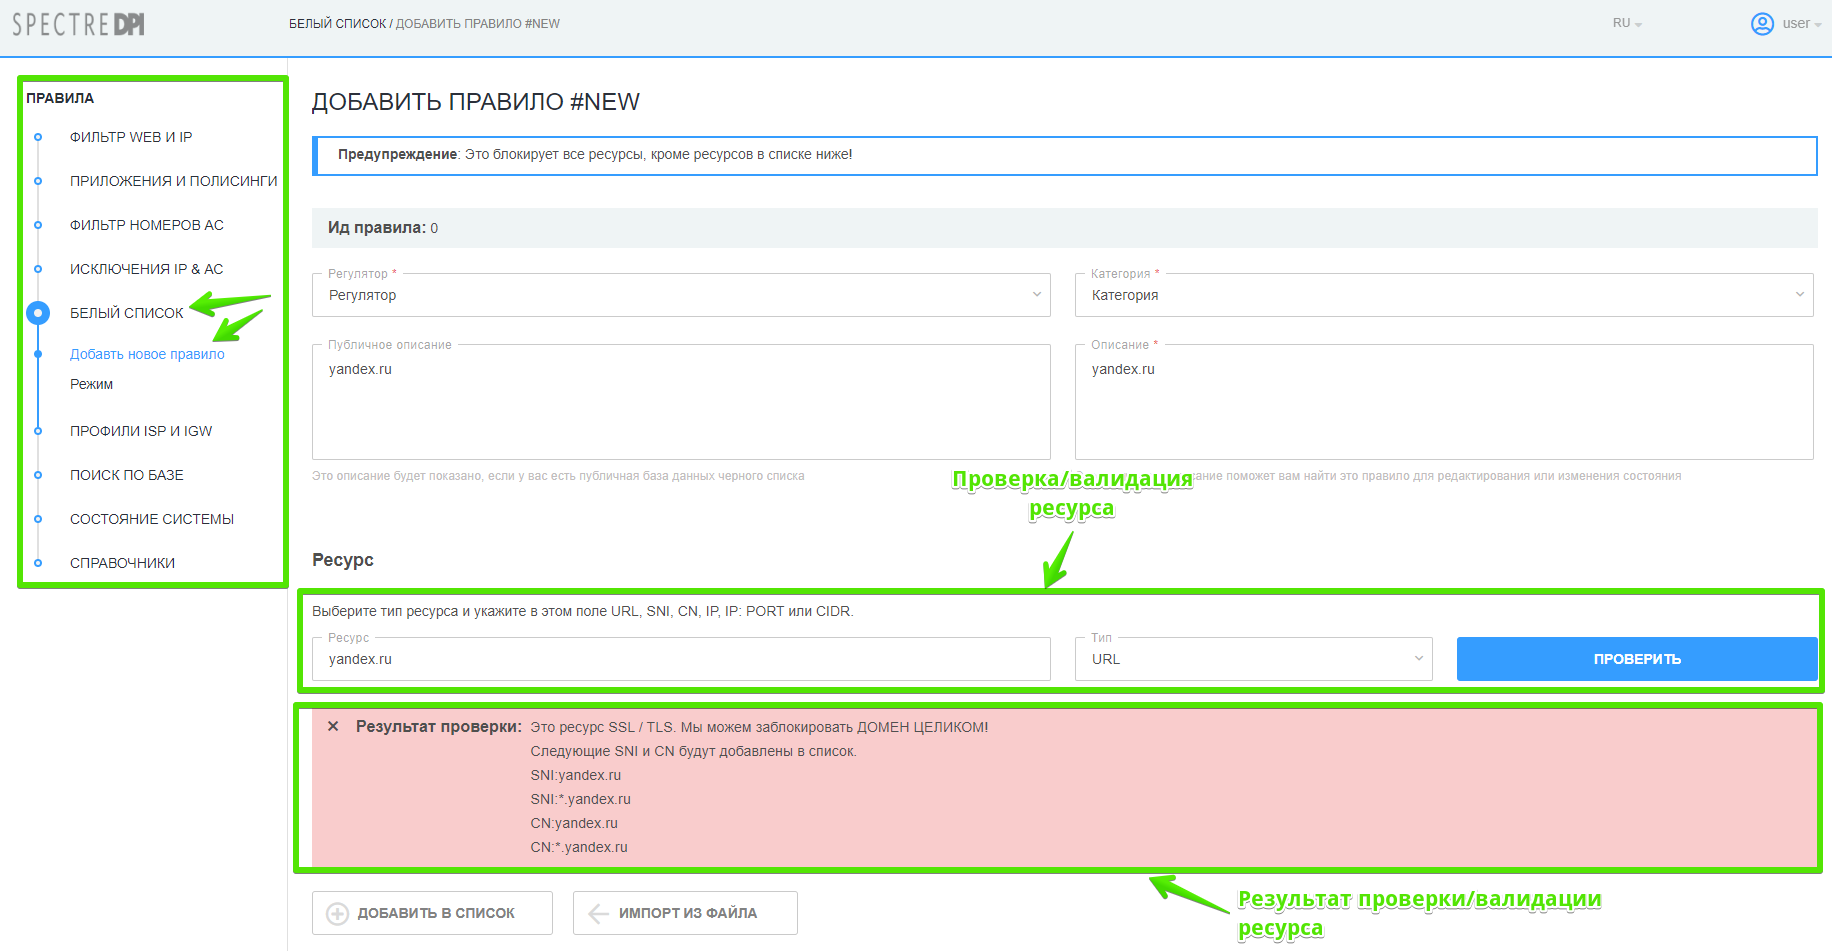The height and width of the screenshot is (951, 1832).
Task: Click the SPECTRE DPI logo
Action: (x=78, y=24)
